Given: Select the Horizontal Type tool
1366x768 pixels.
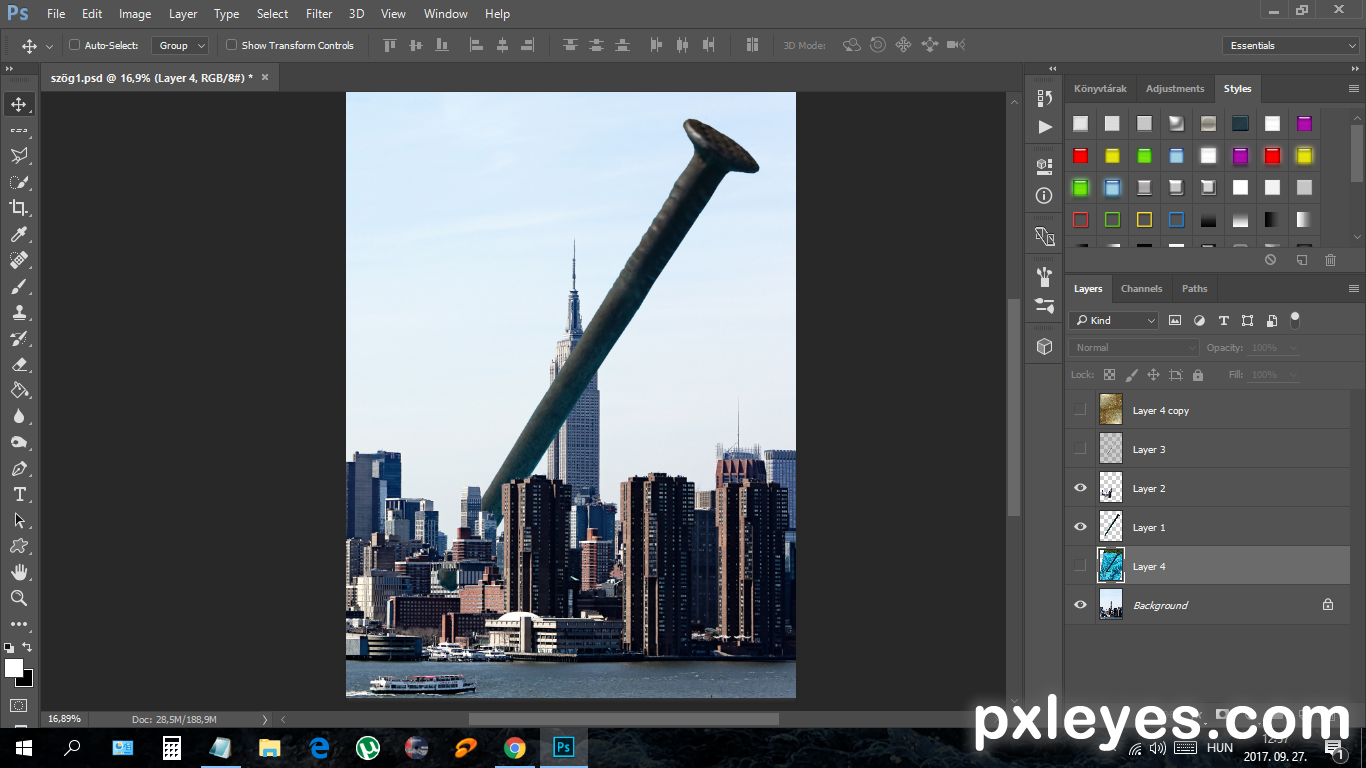Looking at the screenshot, I should click(18, 494).
